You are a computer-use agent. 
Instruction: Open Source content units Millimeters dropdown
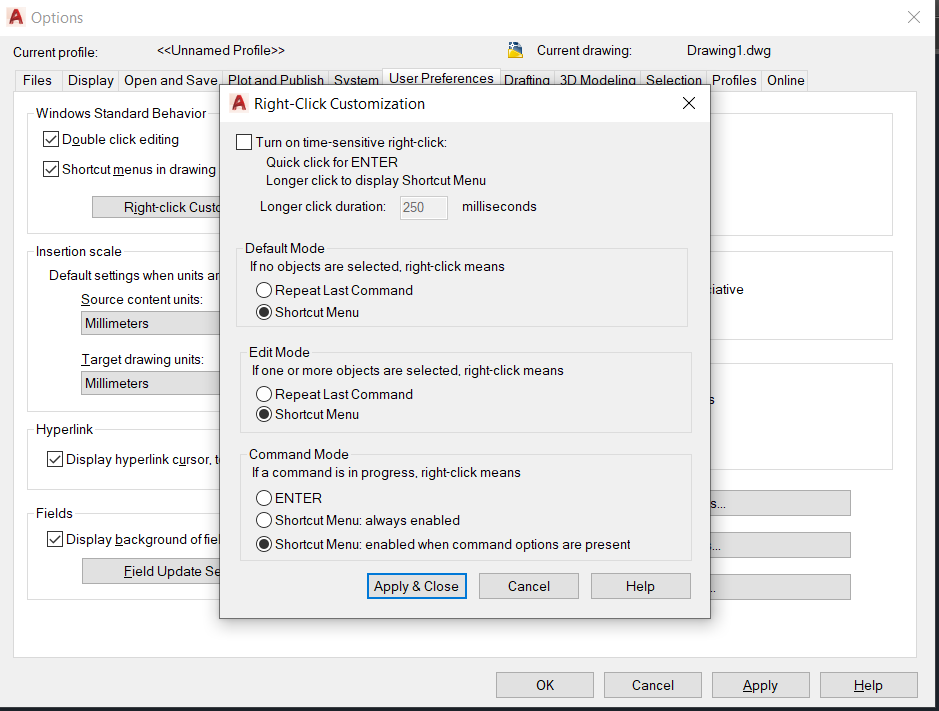tap(150, 323)
